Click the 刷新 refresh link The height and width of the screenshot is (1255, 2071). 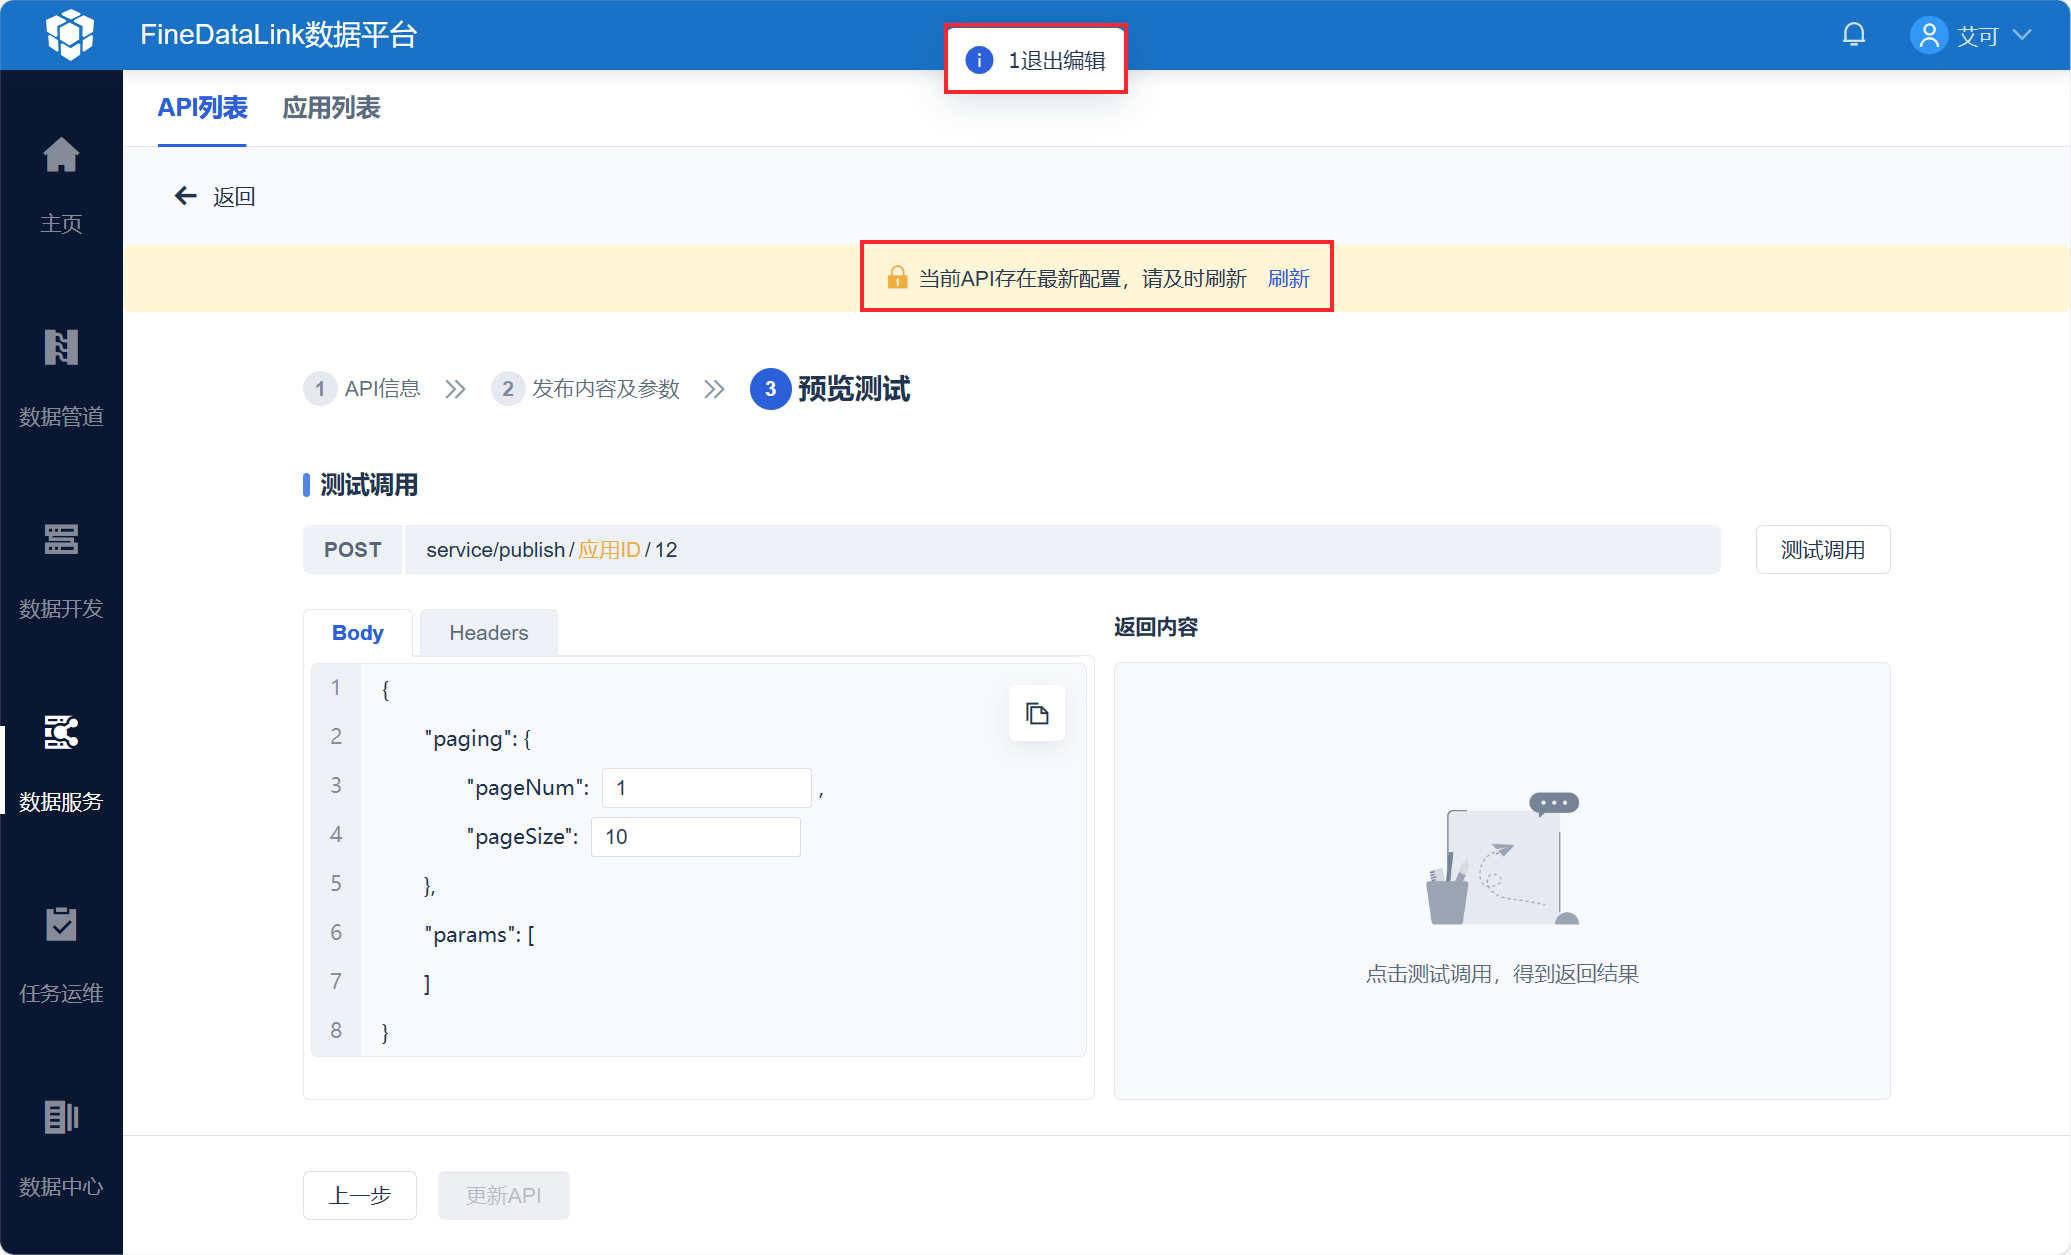tap(1288, 279)
